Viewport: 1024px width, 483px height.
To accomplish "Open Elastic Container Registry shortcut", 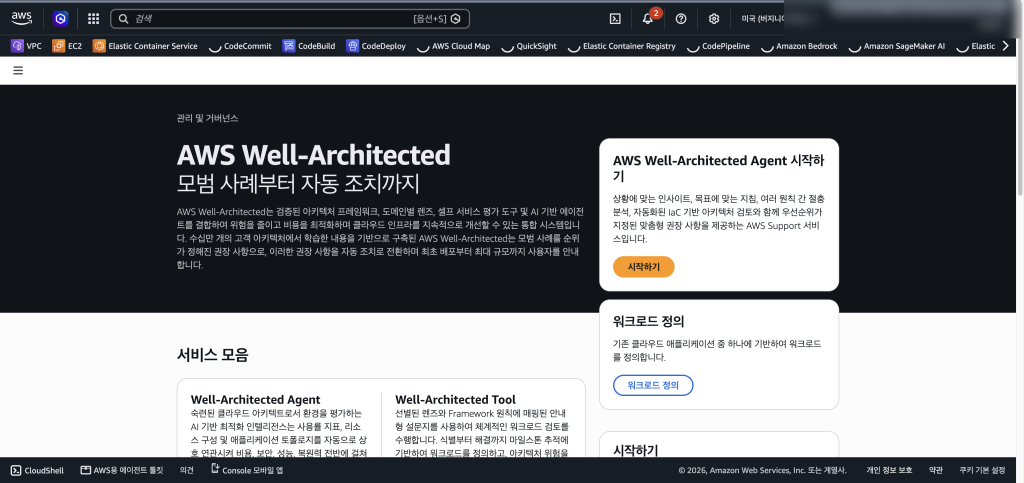I will [621, 46].
